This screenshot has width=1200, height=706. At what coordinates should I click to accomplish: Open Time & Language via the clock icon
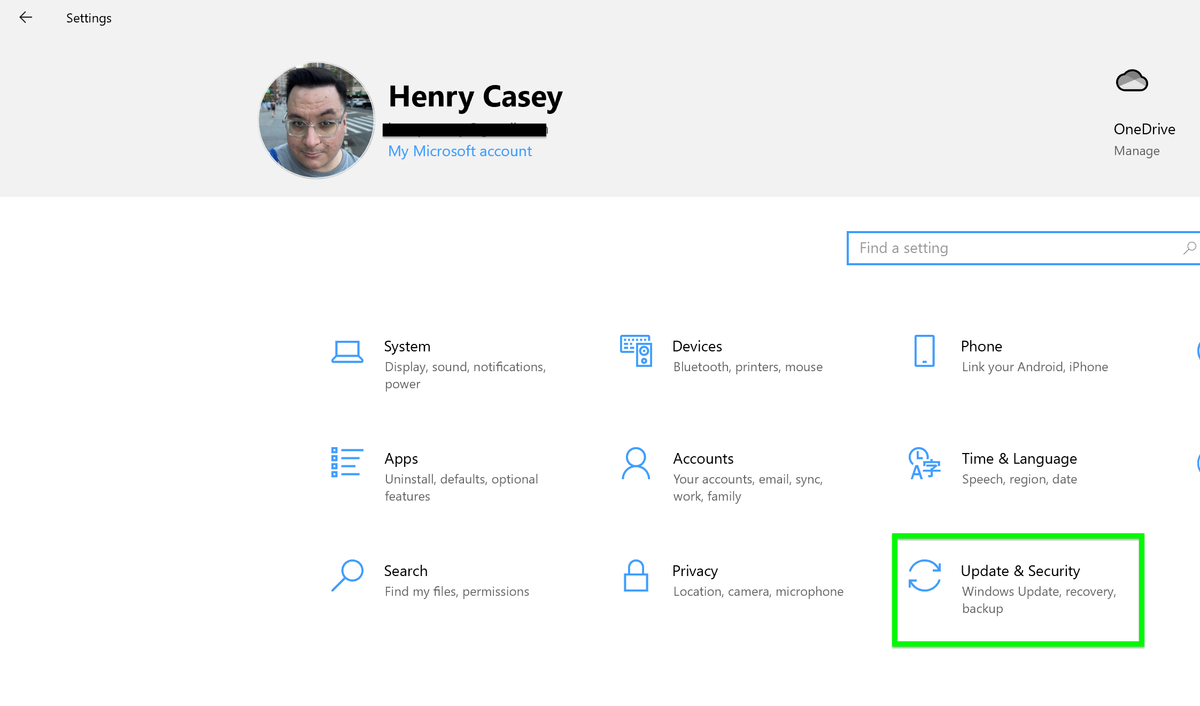923,464
